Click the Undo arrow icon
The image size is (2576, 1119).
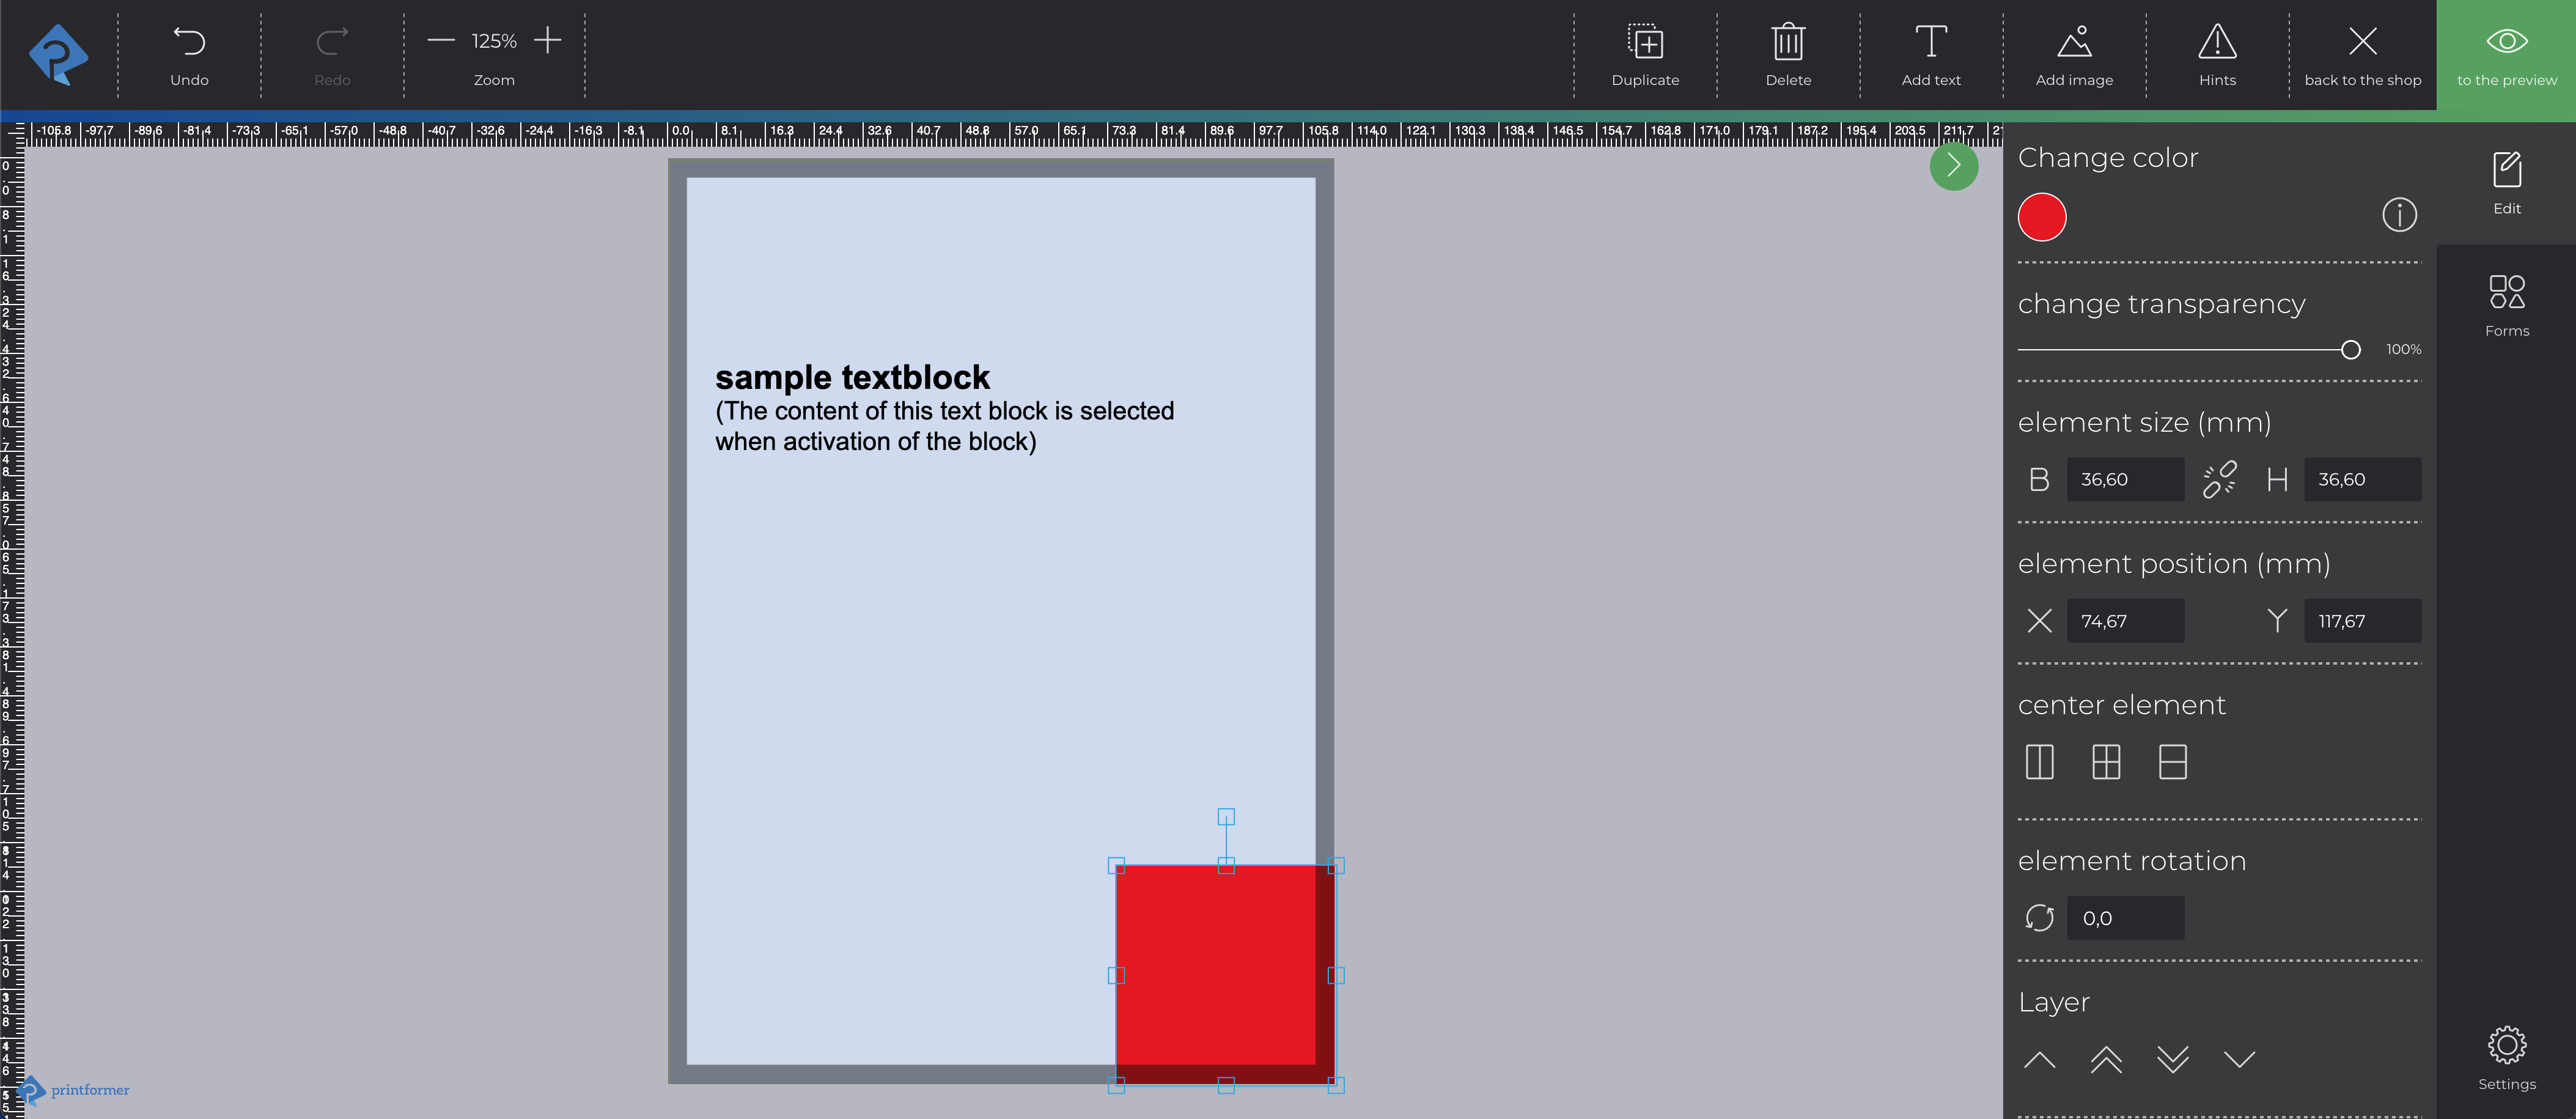click(189, 42)
